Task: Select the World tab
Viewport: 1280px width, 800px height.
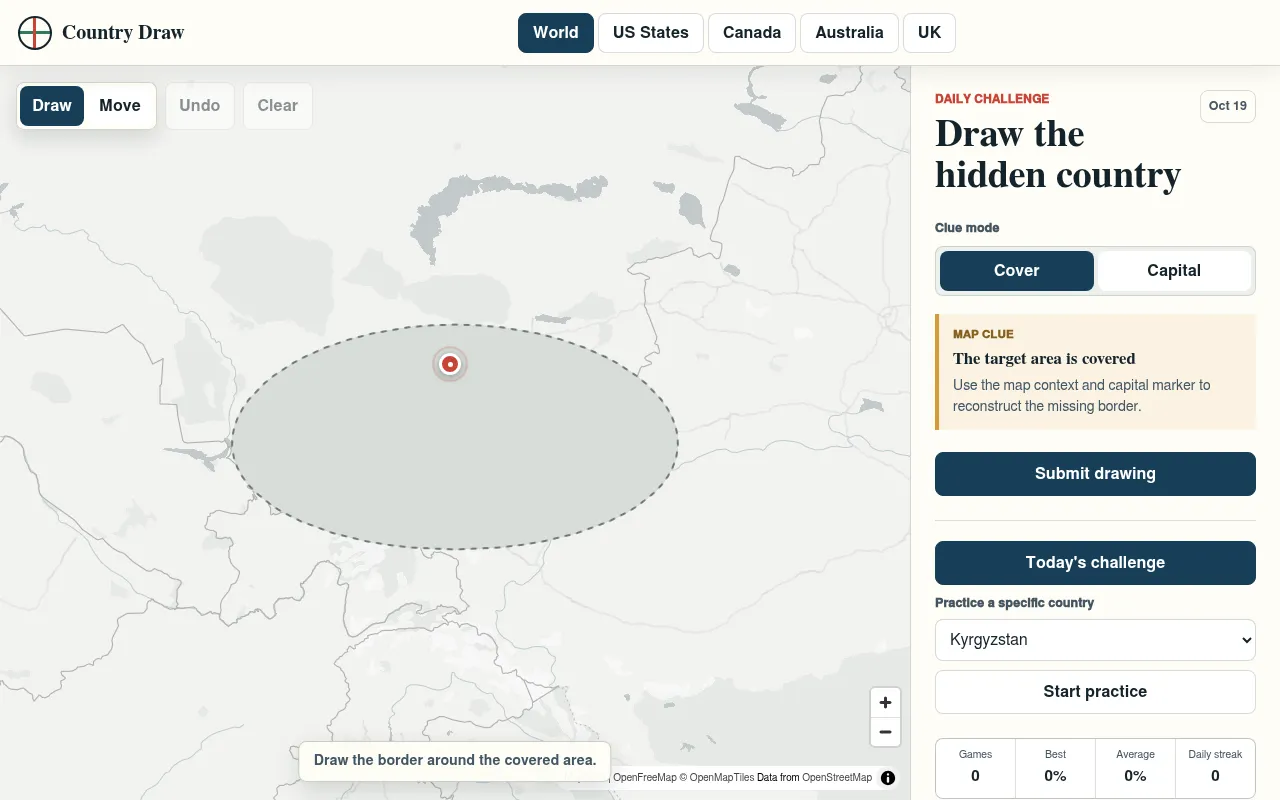Action: point(556,33)
